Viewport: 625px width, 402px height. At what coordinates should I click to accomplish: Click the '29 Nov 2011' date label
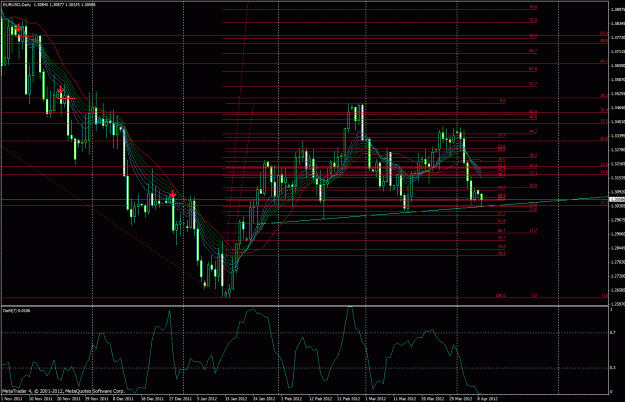[x=98, y=398]
